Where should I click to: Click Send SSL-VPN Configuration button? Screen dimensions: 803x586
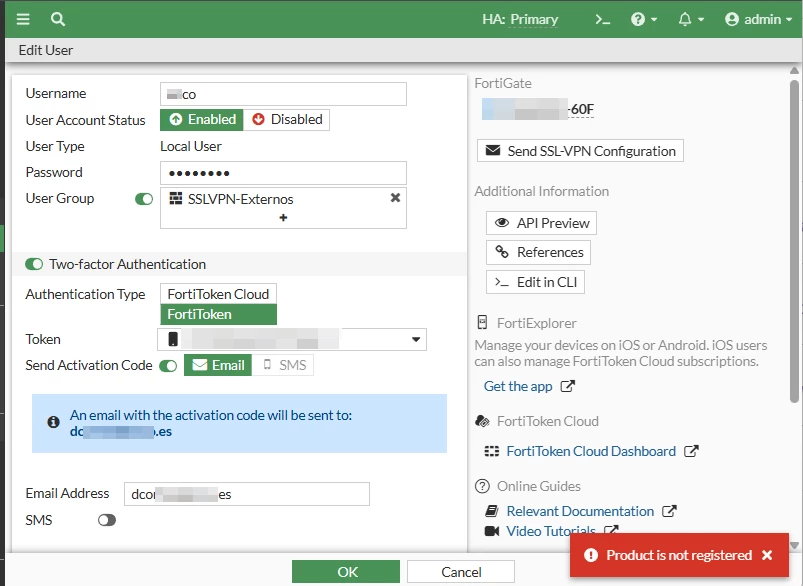580,151
